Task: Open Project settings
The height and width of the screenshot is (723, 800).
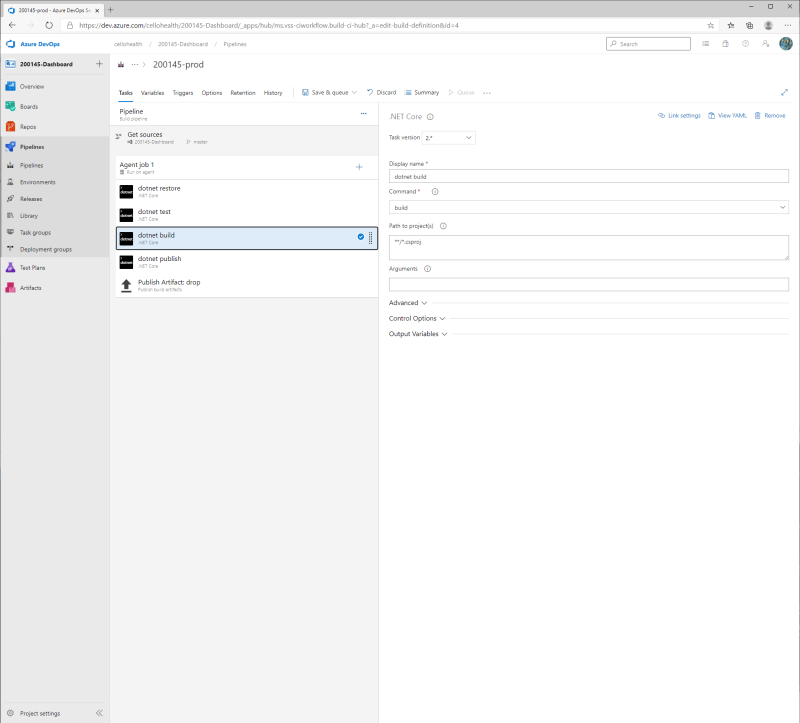Action: [x=40, y=713]
